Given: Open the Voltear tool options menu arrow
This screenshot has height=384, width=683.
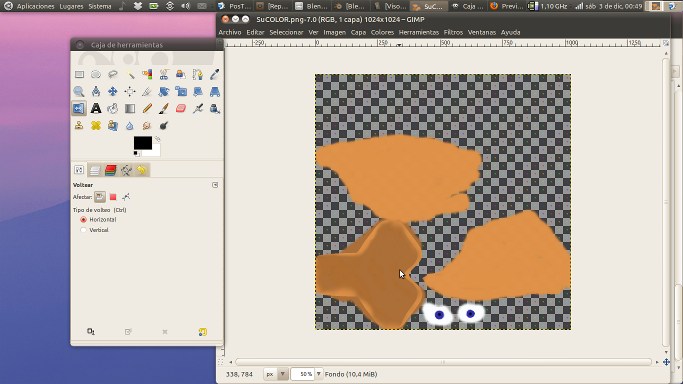Looking at the screenshot, I should pyautogui.click(x=215, y=185).
